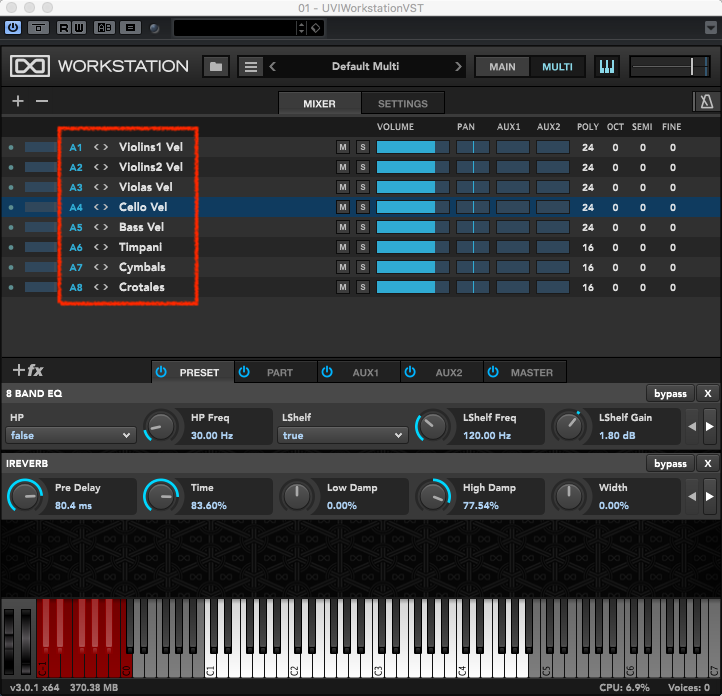
Task: Click the diamond icon in host toolbar
Action: 316,28
